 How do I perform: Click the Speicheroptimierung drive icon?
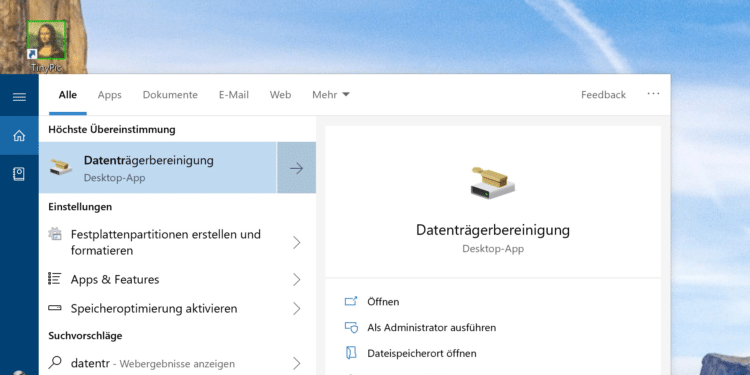coord(55,308)
